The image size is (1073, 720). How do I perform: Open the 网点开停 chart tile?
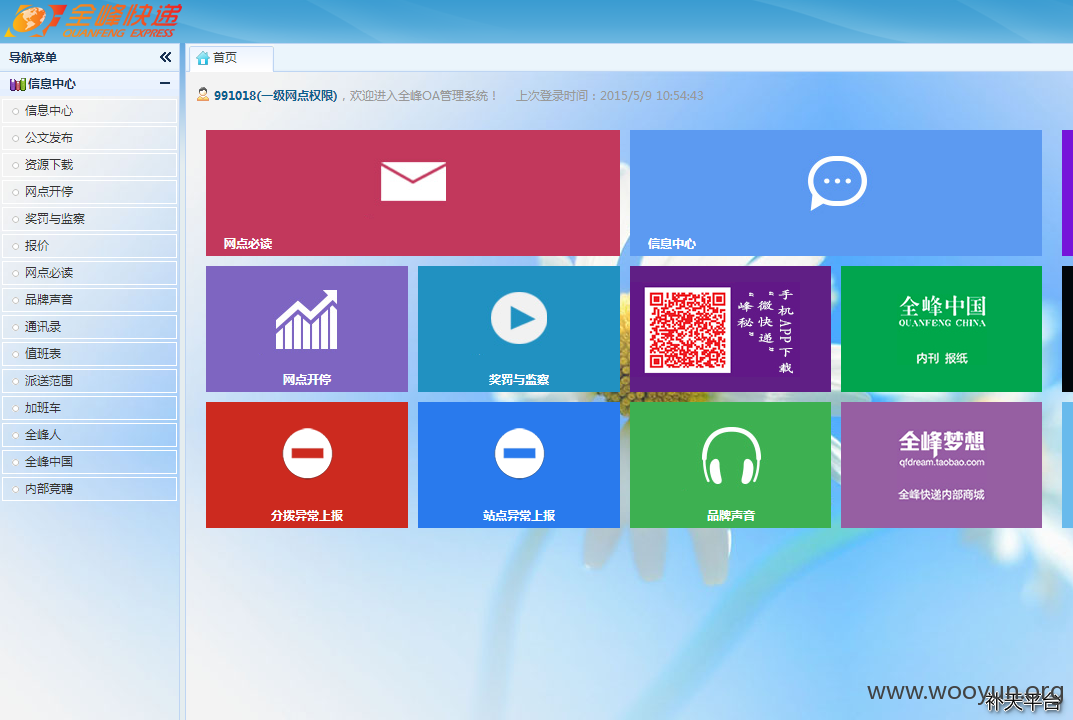pos(307,329)
